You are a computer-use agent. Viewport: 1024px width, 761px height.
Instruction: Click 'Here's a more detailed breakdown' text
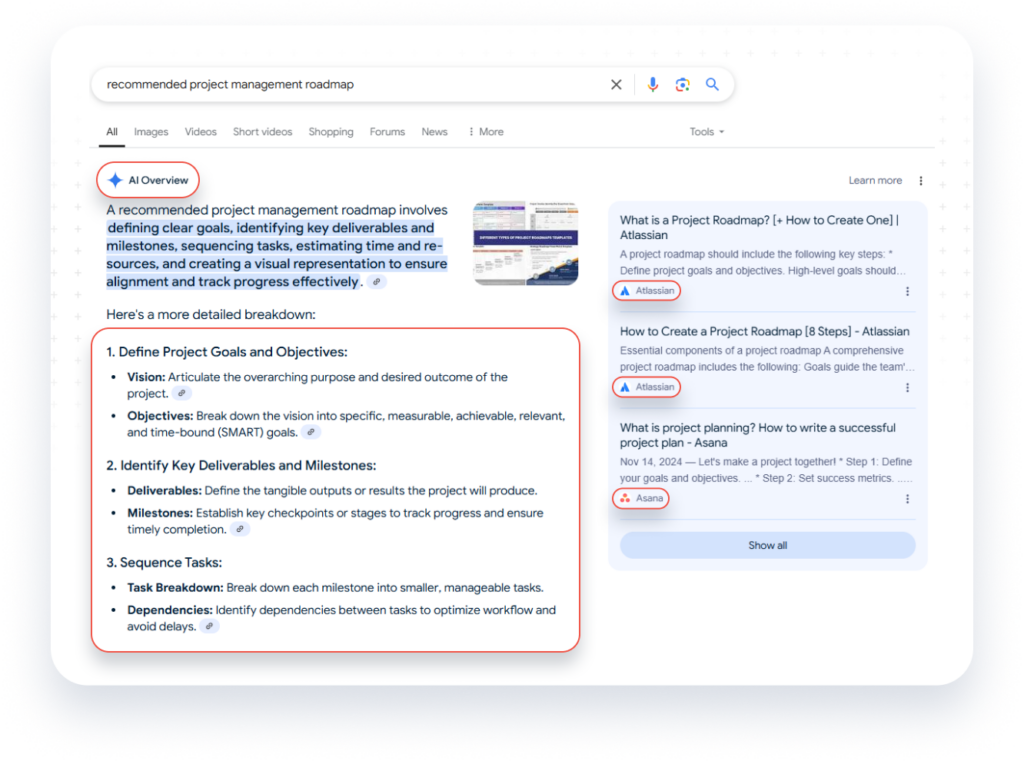(210, 315)
